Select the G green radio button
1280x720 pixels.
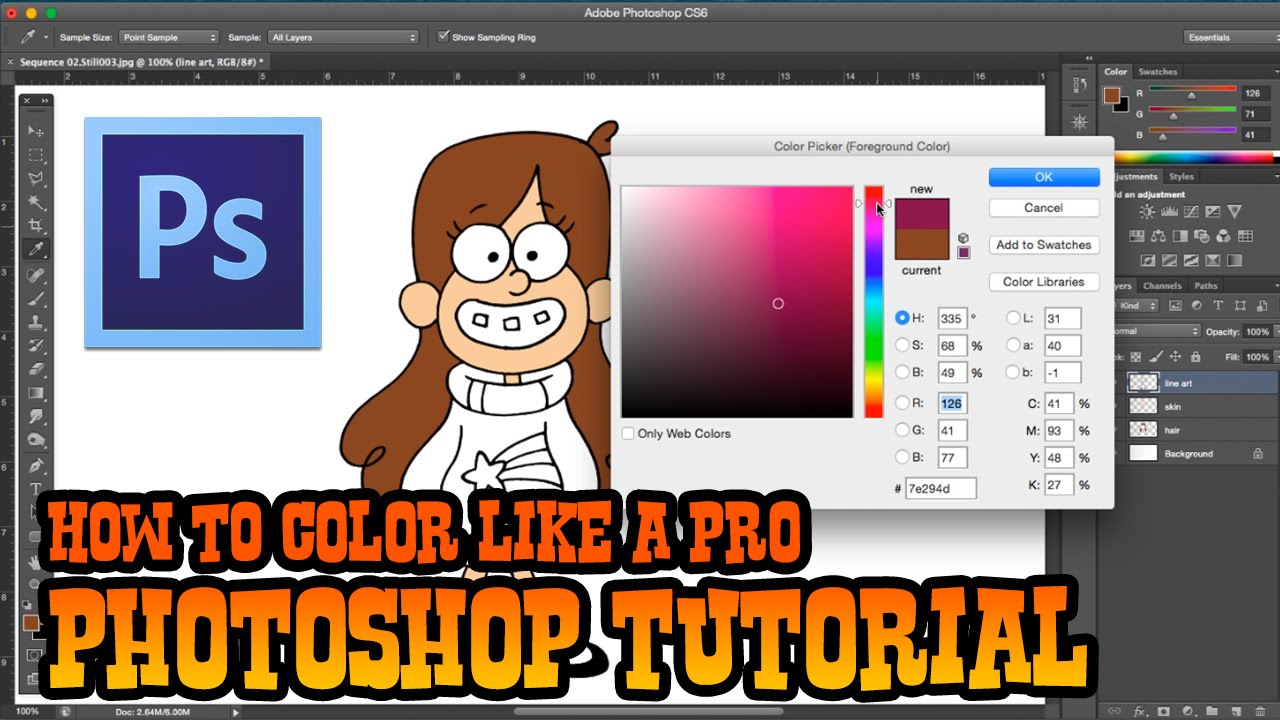(902, 430)
